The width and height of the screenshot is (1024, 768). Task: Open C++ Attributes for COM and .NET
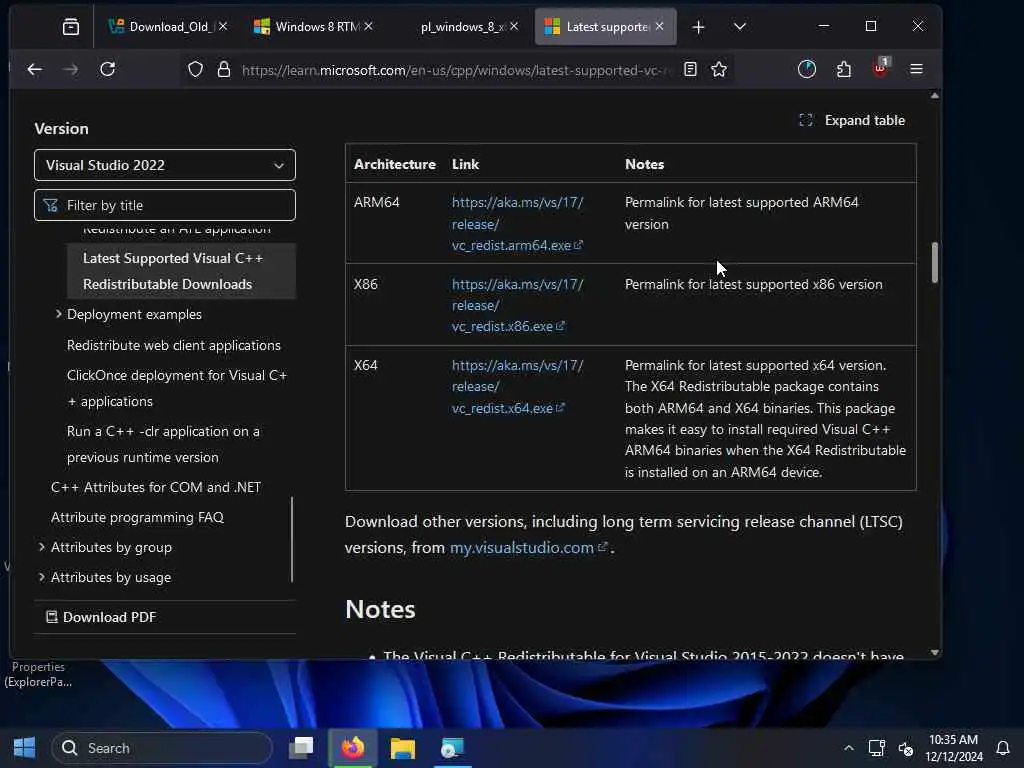point(155,487)
